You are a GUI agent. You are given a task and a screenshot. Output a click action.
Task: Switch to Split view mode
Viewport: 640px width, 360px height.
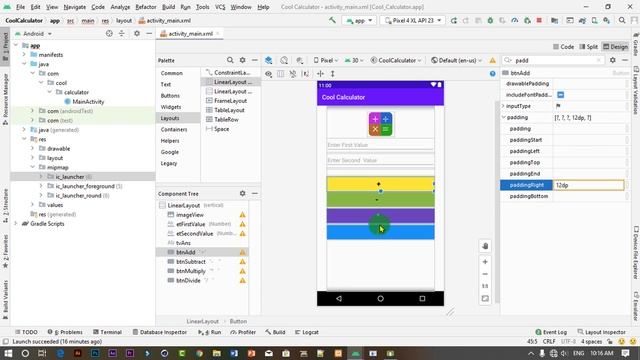click(x=589, y=47)
